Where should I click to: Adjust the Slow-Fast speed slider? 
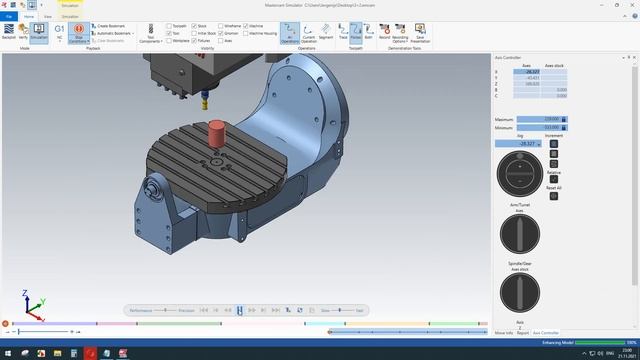click(340, 310)
